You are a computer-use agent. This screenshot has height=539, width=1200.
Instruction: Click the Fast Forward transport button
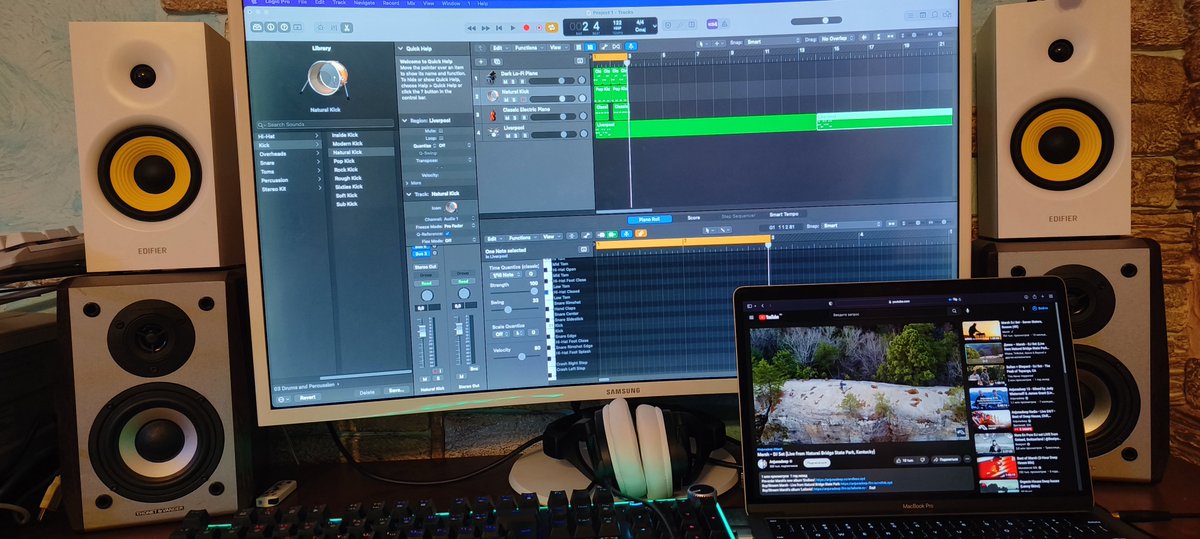486,28
